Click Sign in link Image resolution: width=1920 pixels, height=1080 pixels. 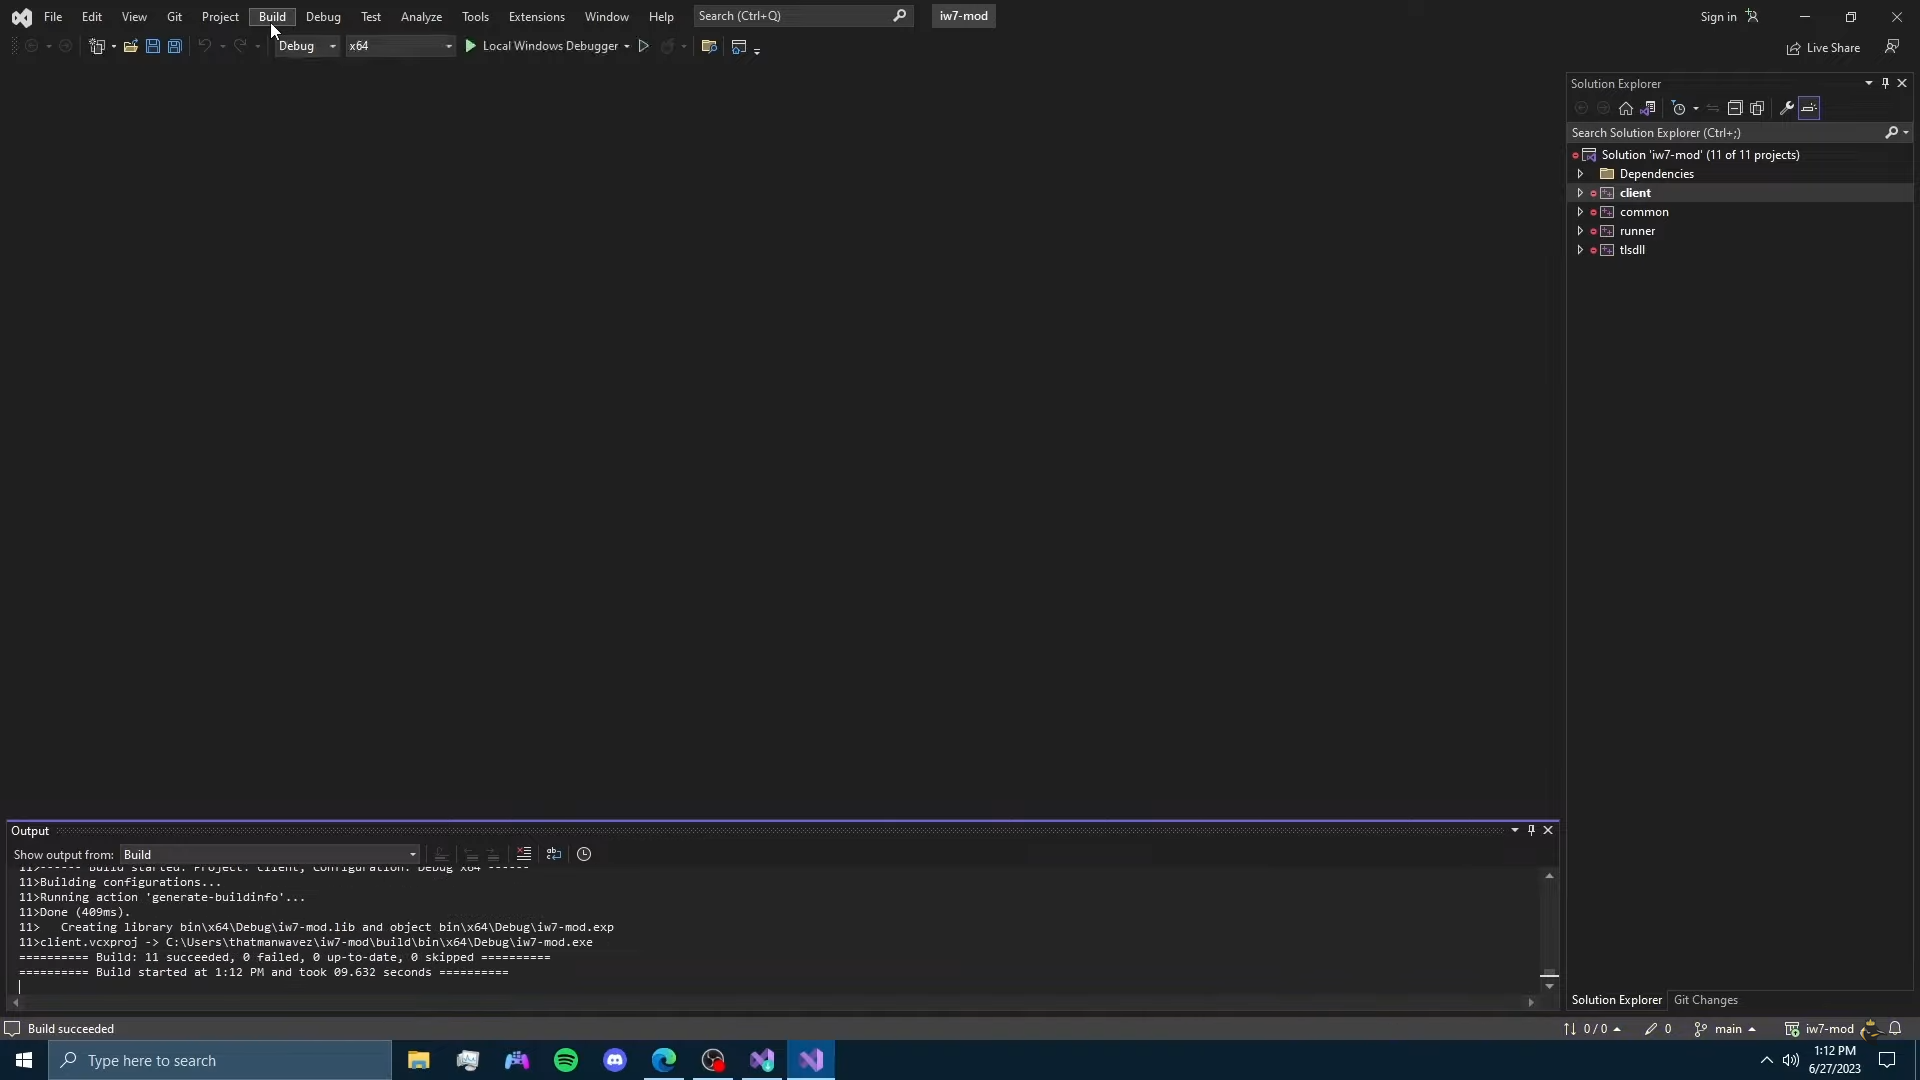pos(1718,17)
